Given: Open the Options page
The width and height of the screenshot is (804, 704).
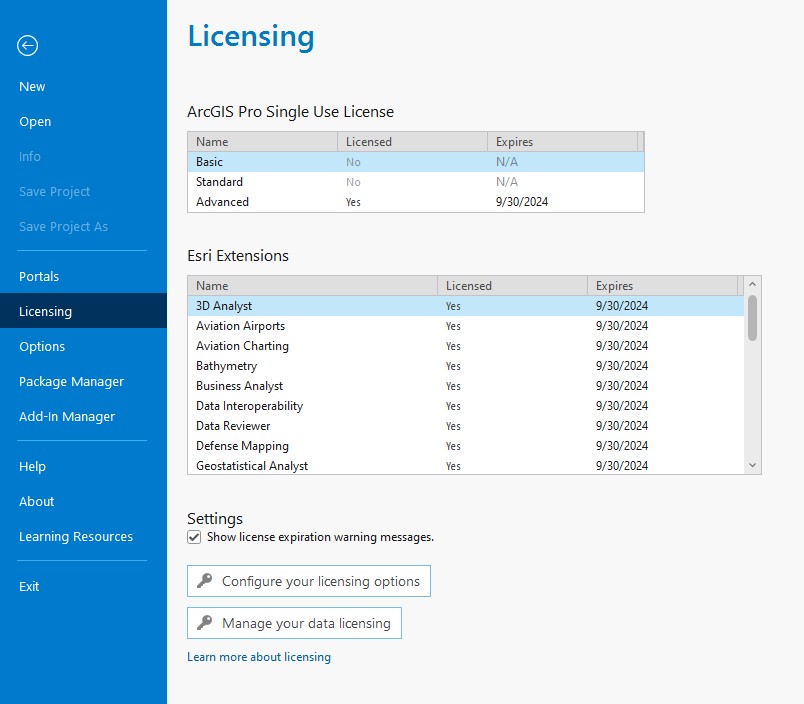Looking at the screenshot, I should point(42,346).
